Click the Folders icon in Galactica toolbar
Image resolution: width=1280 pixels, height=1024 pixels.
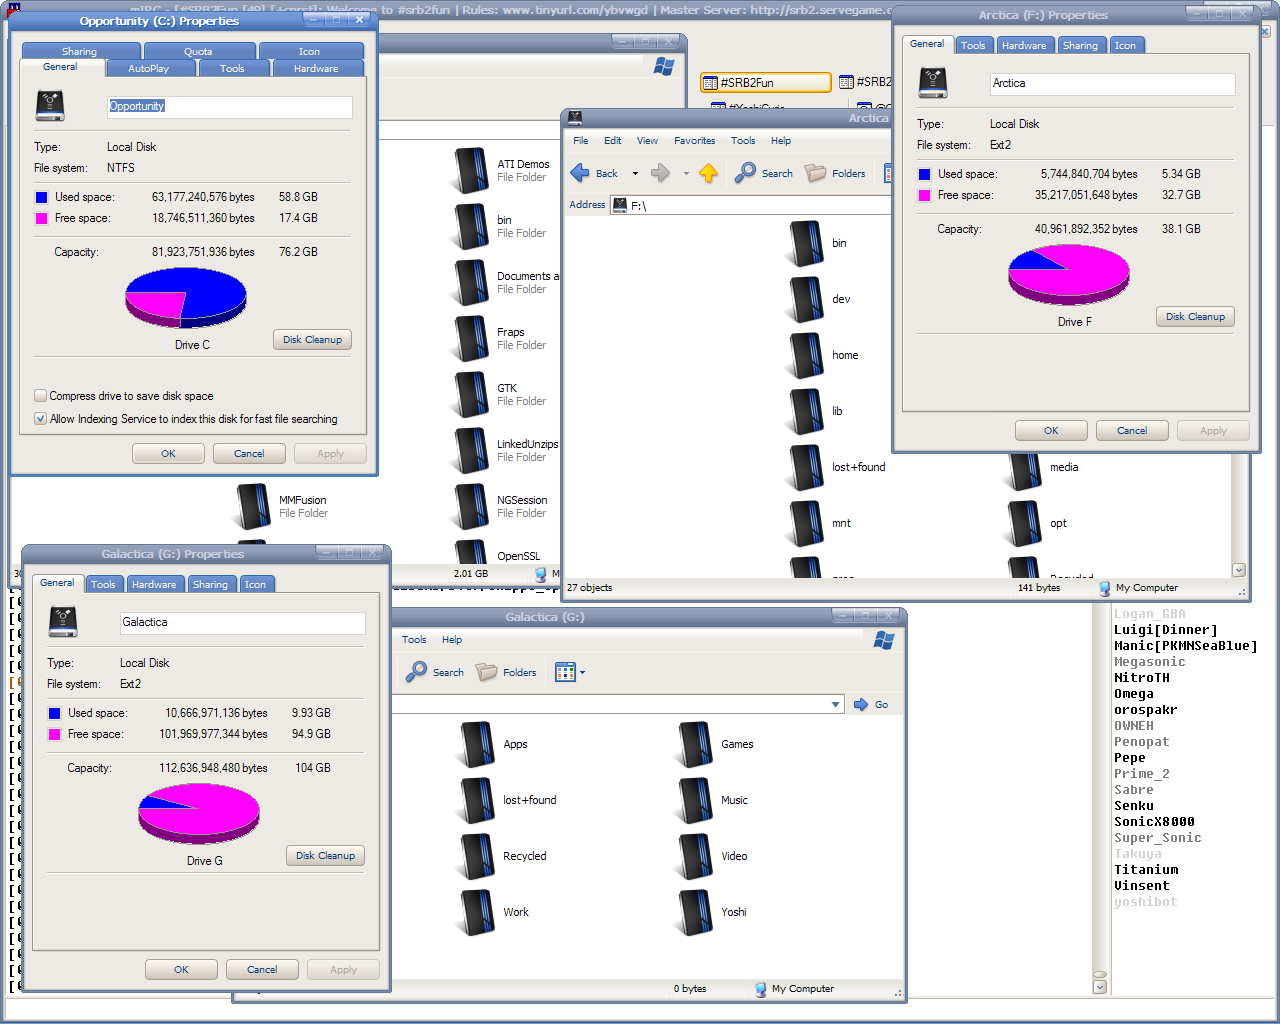(x=487, y=672)
